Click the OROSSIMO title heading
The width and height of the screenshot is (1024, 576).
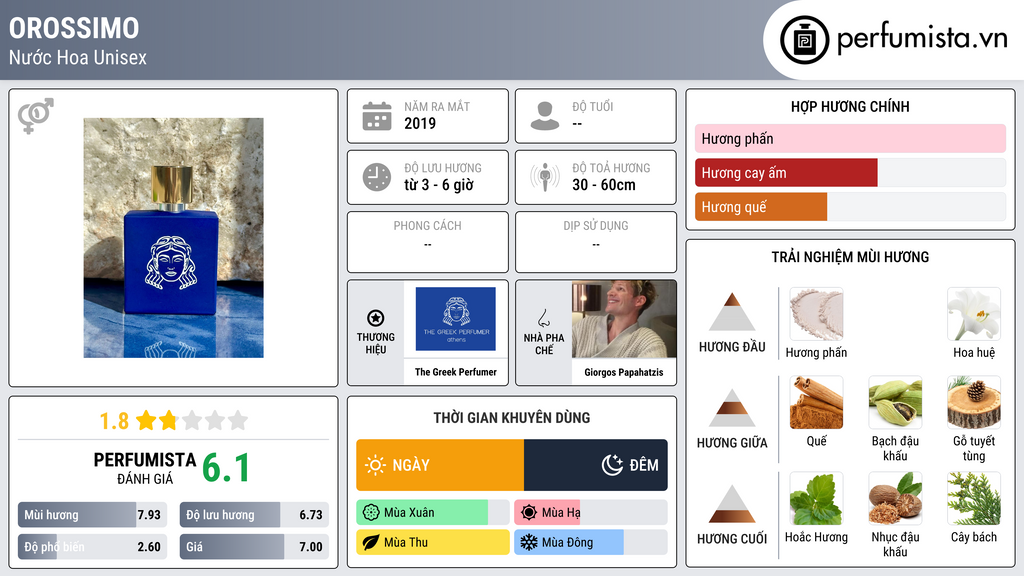74,28
